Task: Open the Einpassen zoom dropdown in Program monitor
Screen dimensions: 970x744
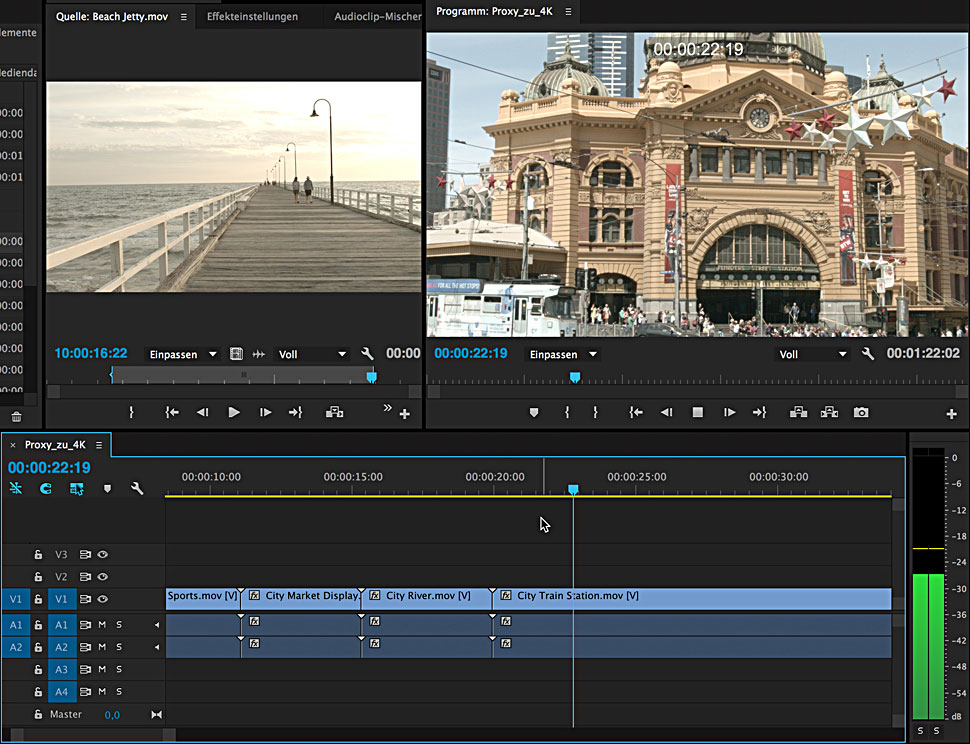Action: [564, 354]
